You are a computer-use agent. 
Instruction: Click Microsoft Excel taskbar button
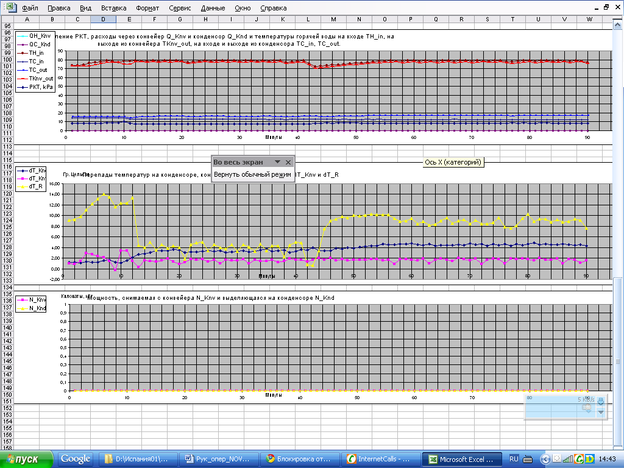click(461, 459)
